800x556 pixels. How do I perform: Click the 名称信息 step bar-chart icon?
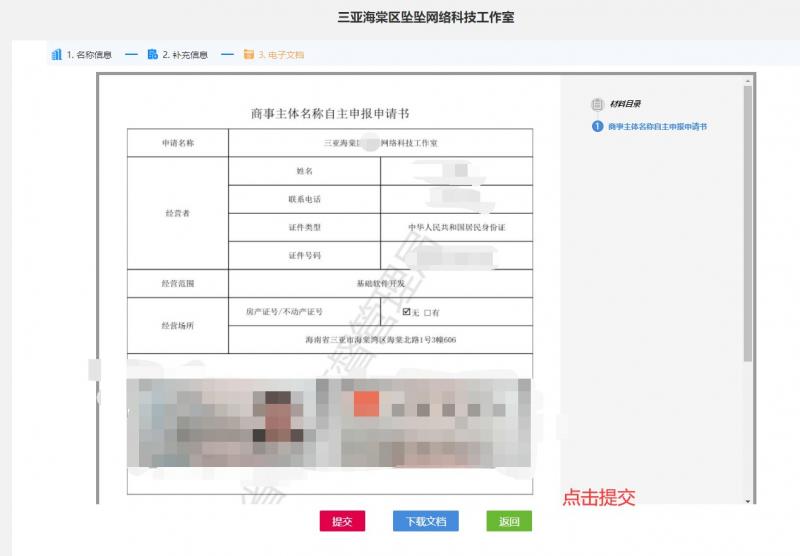coord(56,54)
